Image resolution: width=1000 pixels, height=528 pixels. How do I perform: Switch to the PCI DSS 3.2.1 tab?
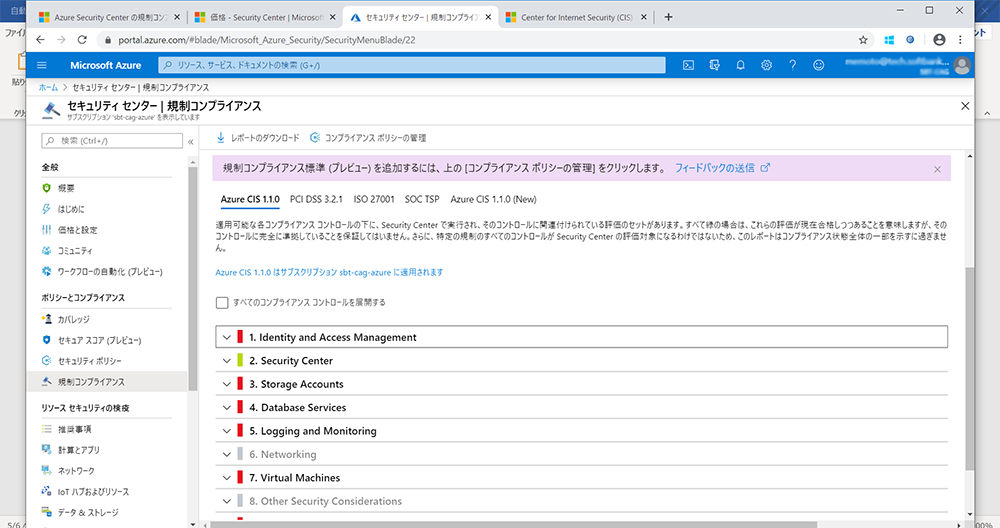pyautogui.click(x=316, y=200)
